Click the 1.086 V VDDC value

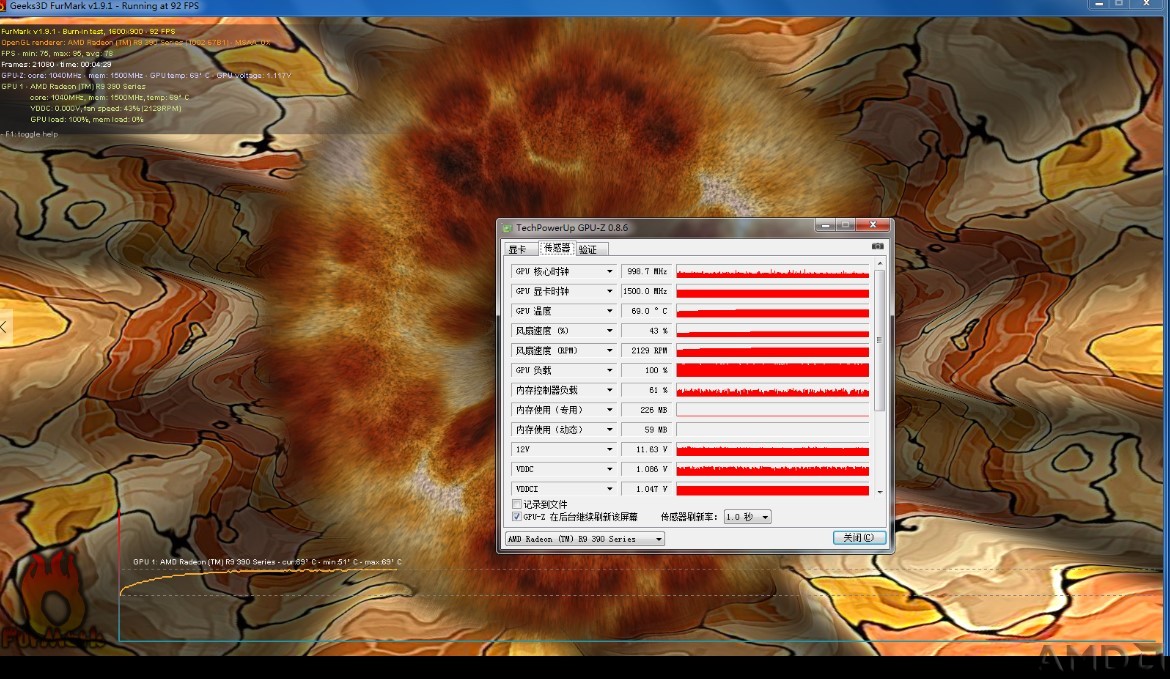(646, 469)
